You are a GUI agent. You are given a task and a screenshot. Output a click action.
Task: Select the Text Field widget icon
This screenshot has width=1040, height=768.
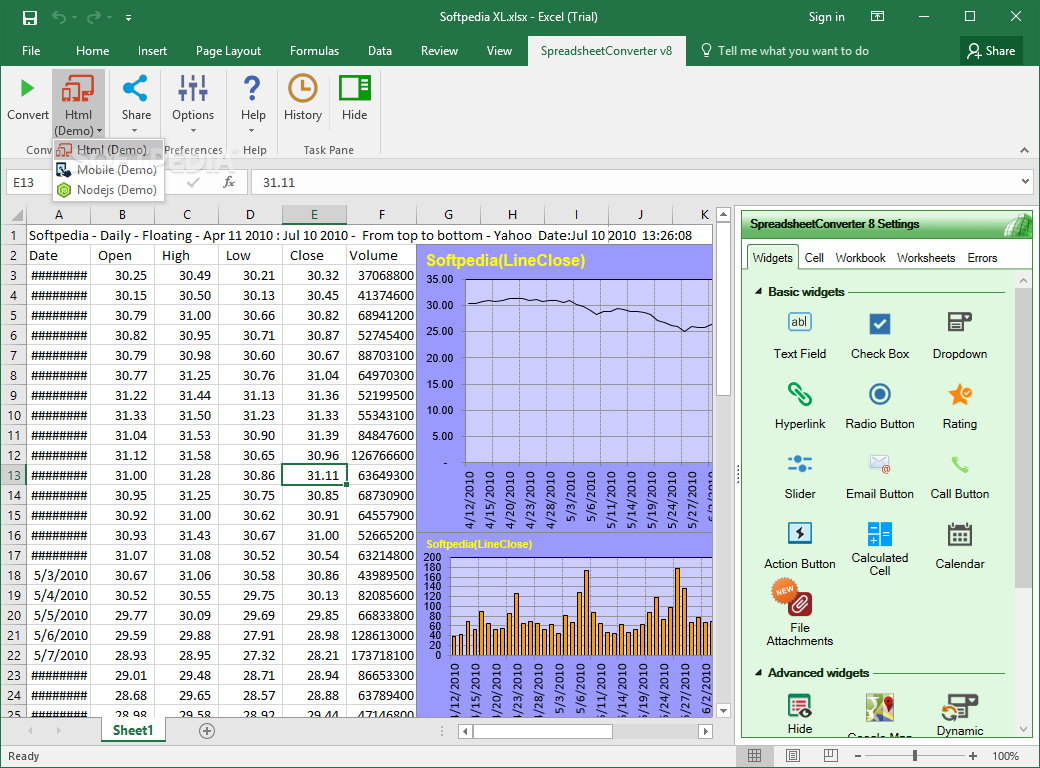[x=799, y=323]
